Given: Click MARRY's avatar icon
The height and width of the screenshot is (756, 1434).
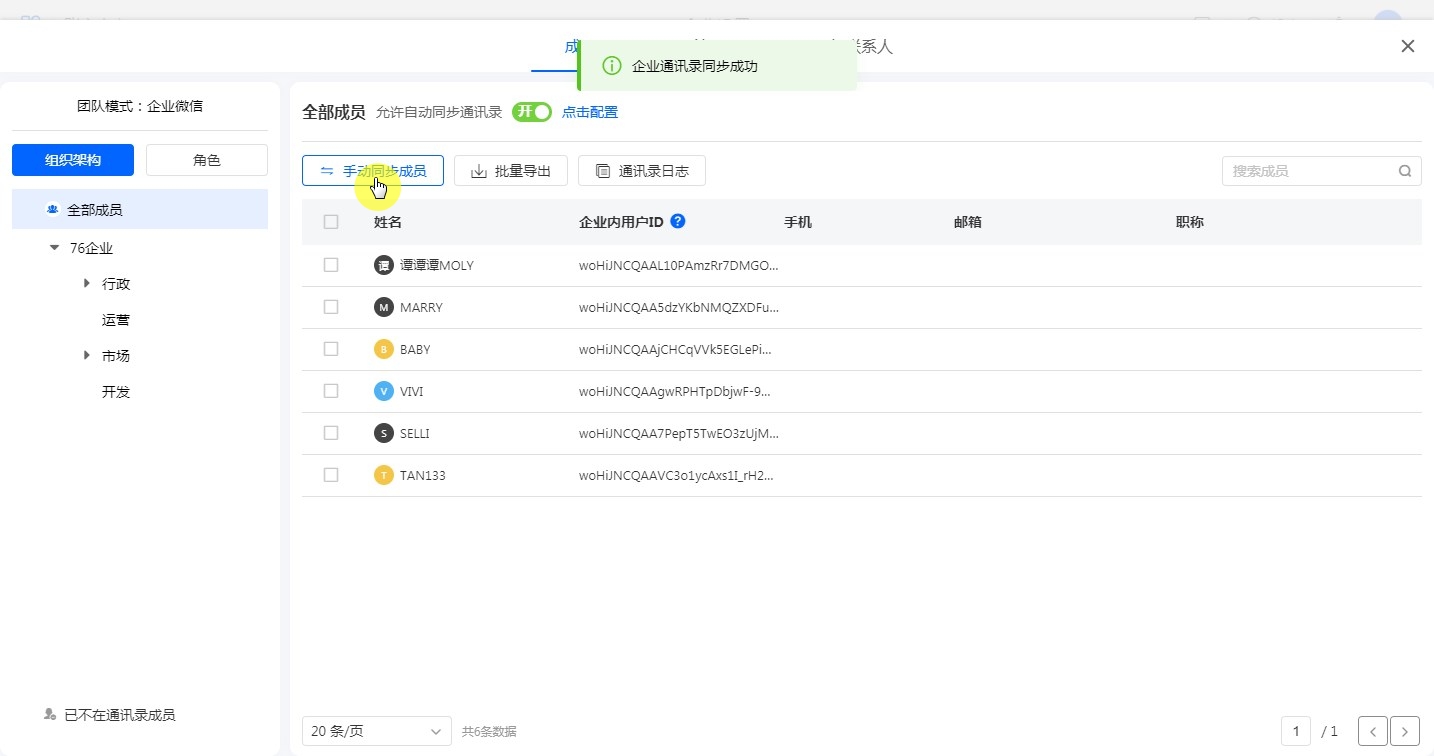Looking at the screenshot, I should coord(383,307).
